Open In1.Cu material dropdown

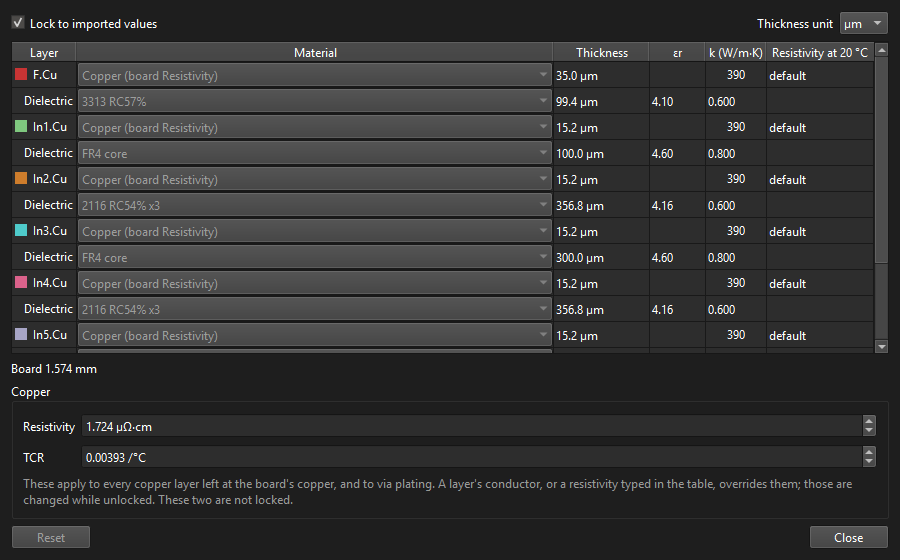click(315, 127)
